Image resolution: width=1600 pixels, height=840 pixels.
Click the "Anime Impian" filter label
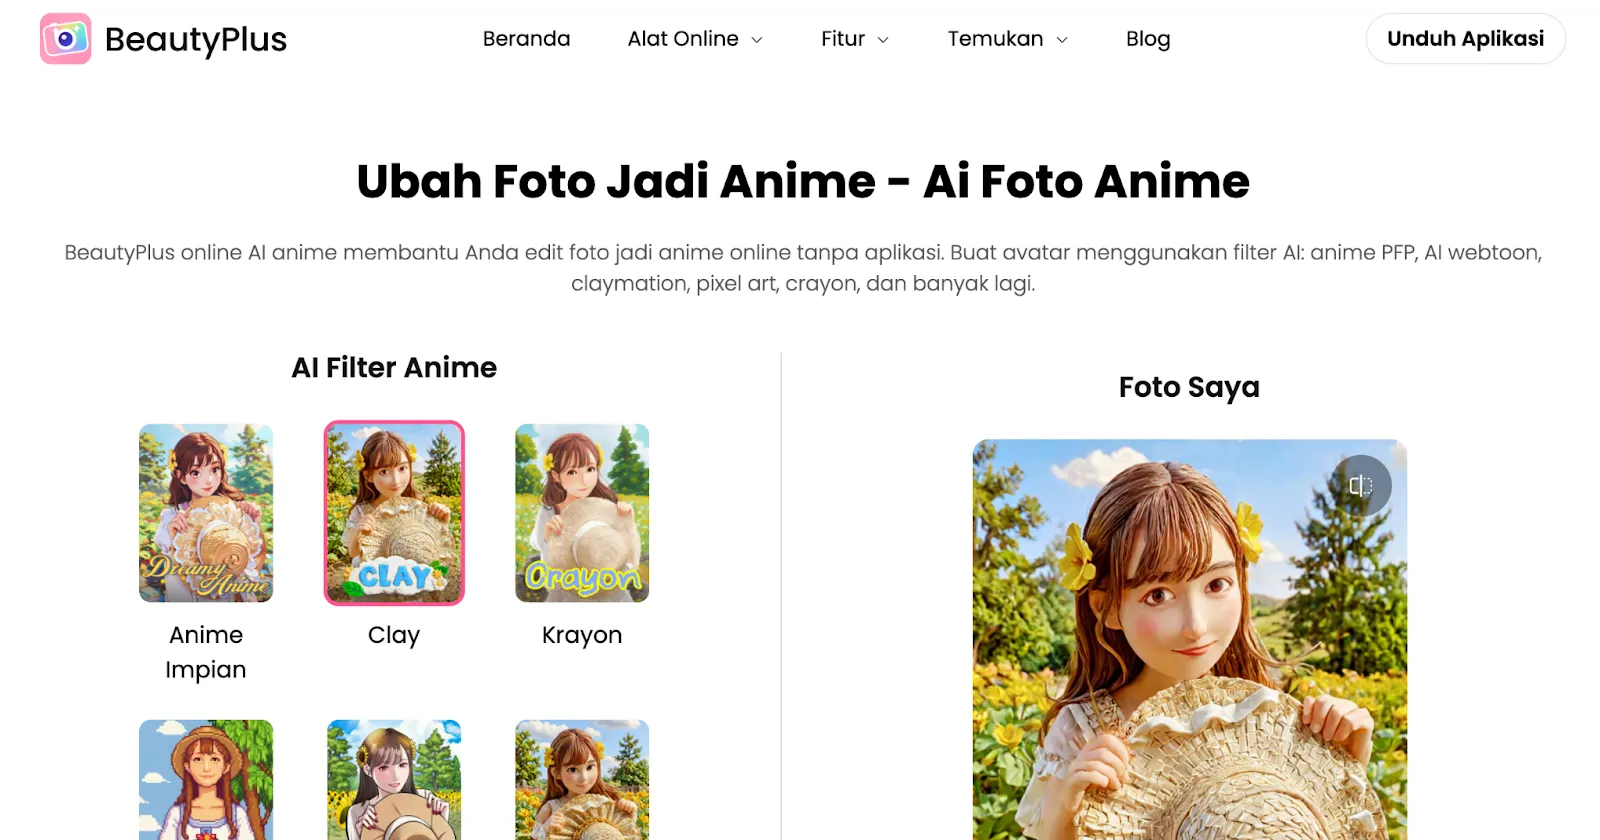pos(206,652)
